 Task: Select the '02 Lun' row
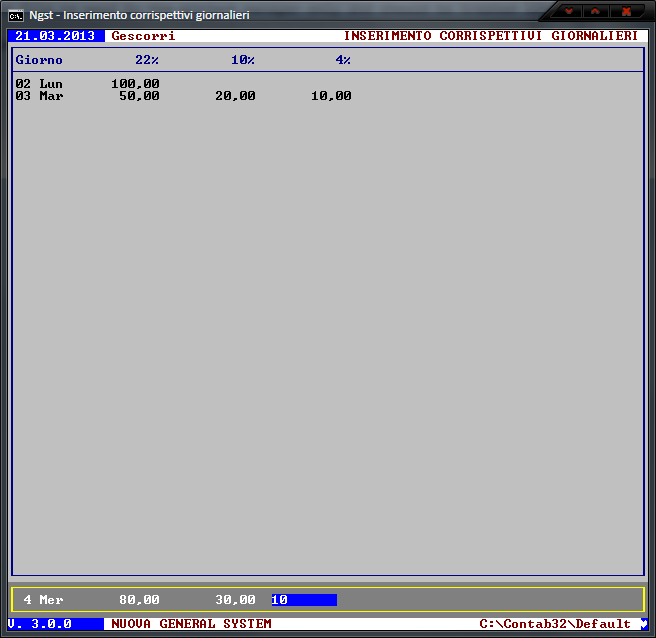tap(39, 84)
